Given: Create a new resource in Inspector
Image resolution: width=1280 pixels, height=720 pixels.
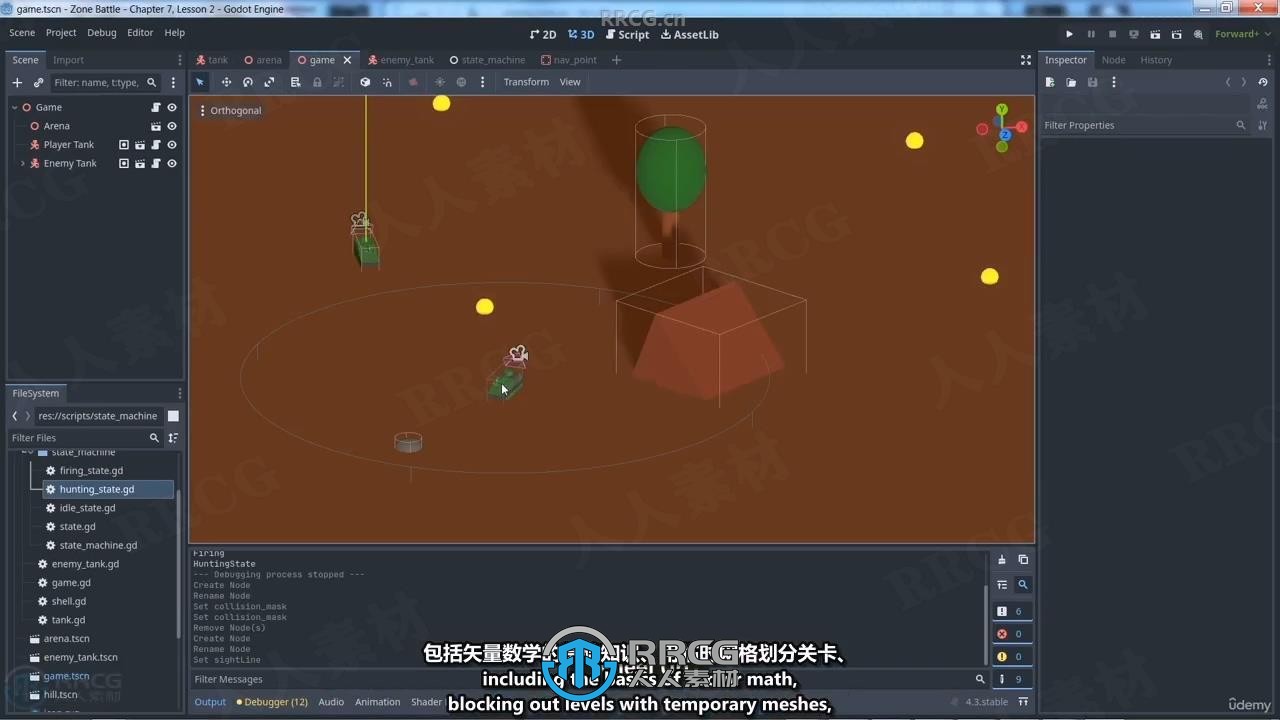Looking at the screenshot, I should [1050, 83].
